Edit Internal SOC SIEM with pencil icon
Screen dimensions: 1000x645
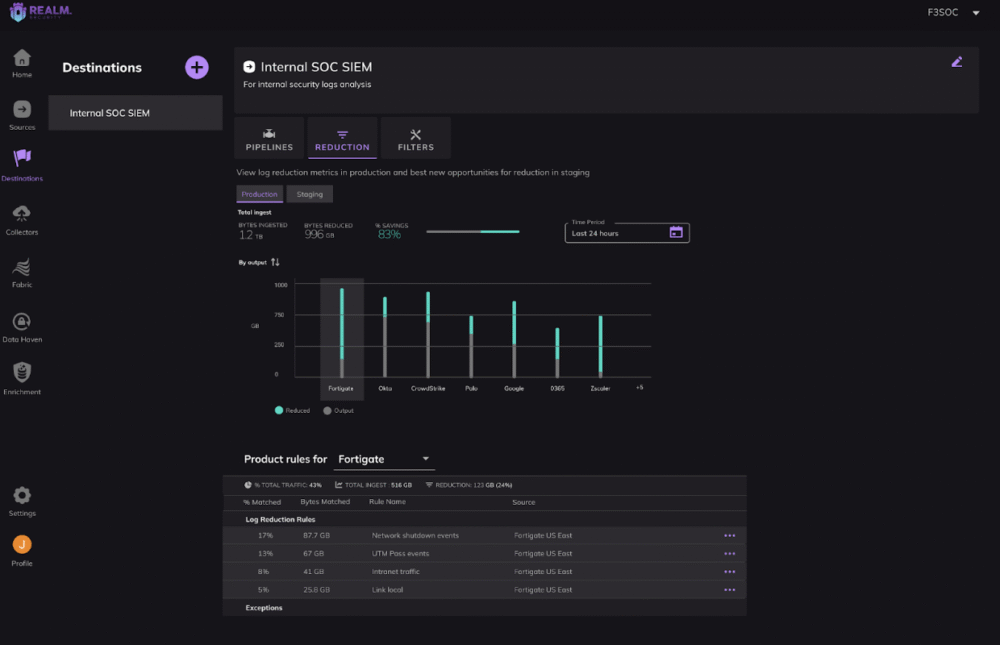point(956,62)
